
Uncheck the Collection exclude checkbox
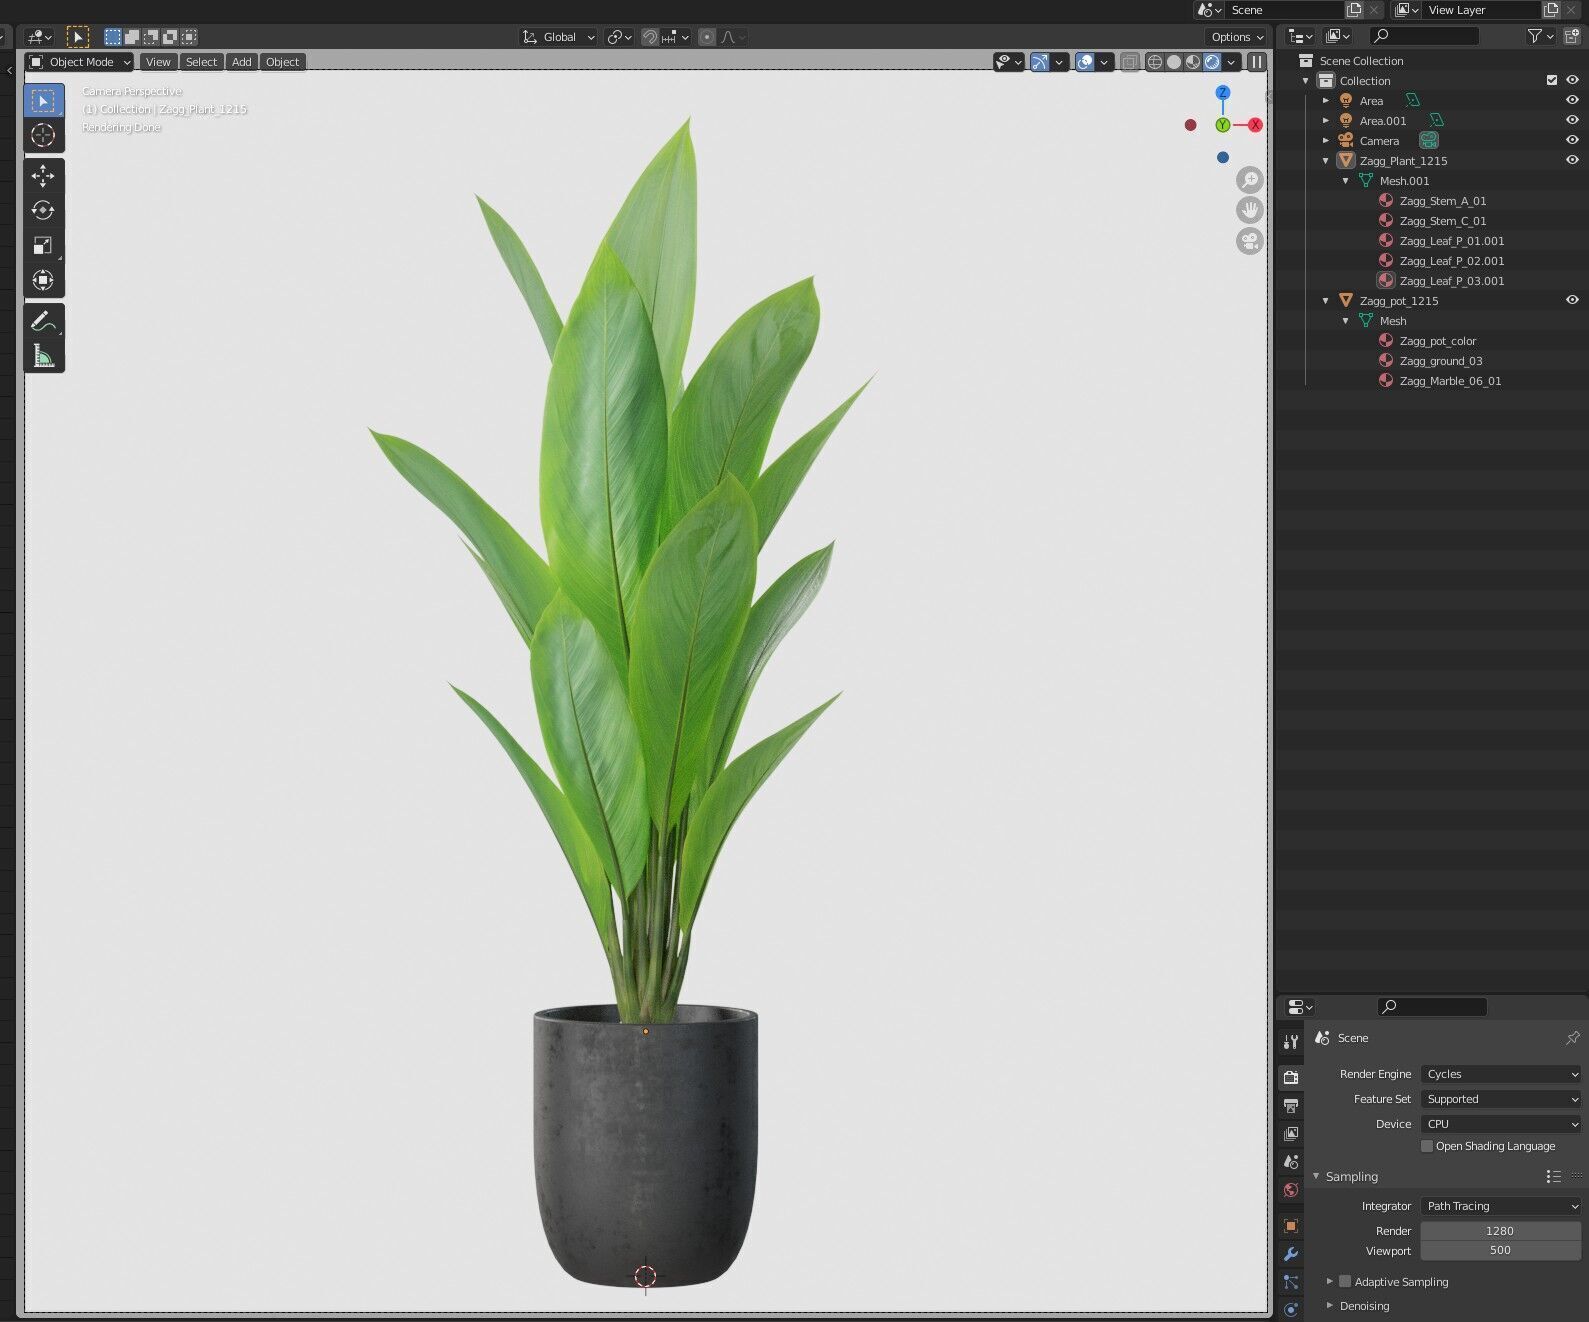(1552, 80)
